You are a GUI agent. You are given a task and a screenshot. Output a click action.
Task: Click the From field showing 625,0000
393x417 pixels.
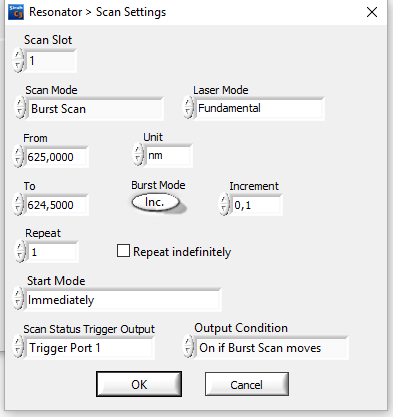[x=56, y=157]
